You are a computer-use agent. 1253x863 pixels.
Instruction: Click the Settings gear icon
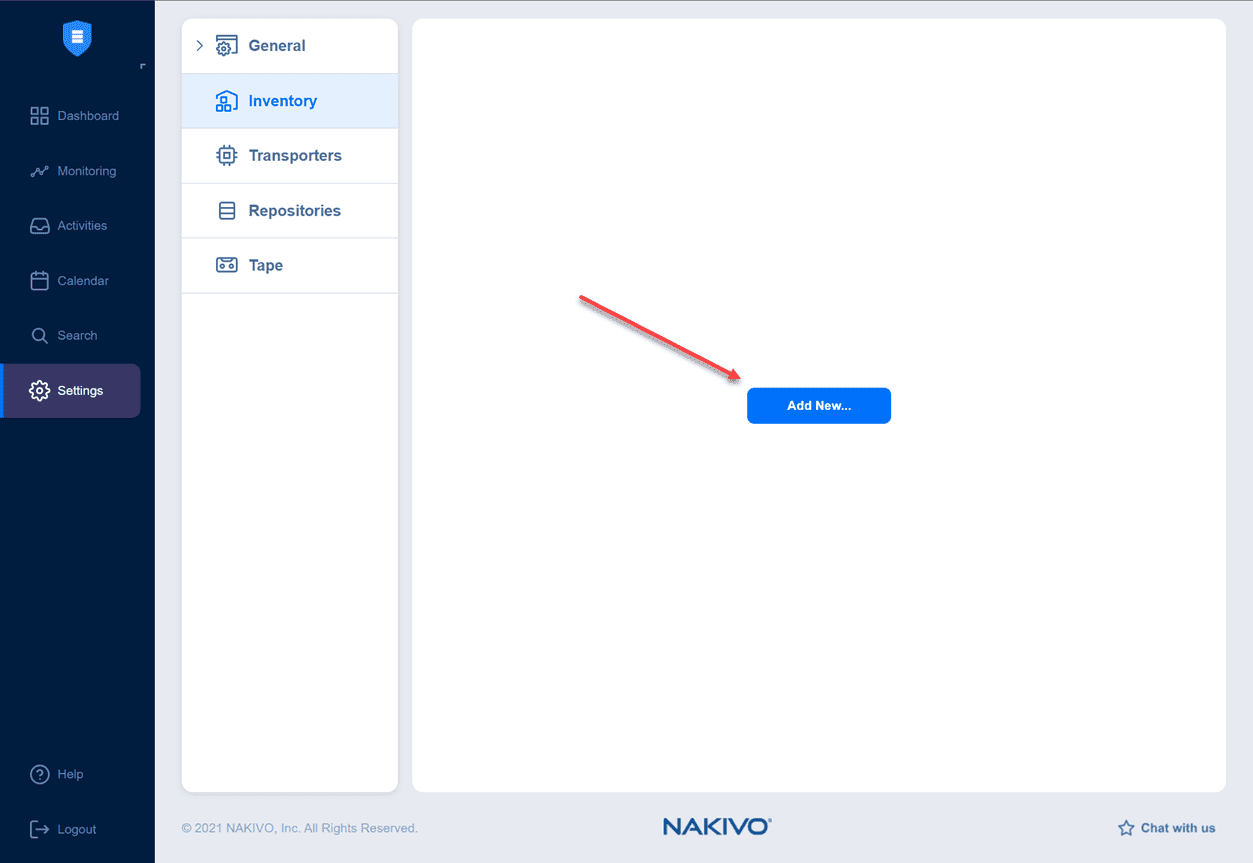39,391
